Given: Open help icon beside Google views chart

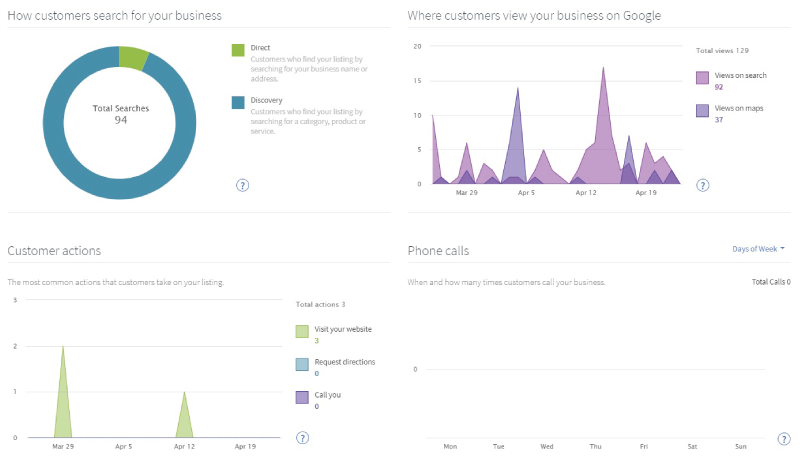Looking at the screenshot, I should [702, 185].
